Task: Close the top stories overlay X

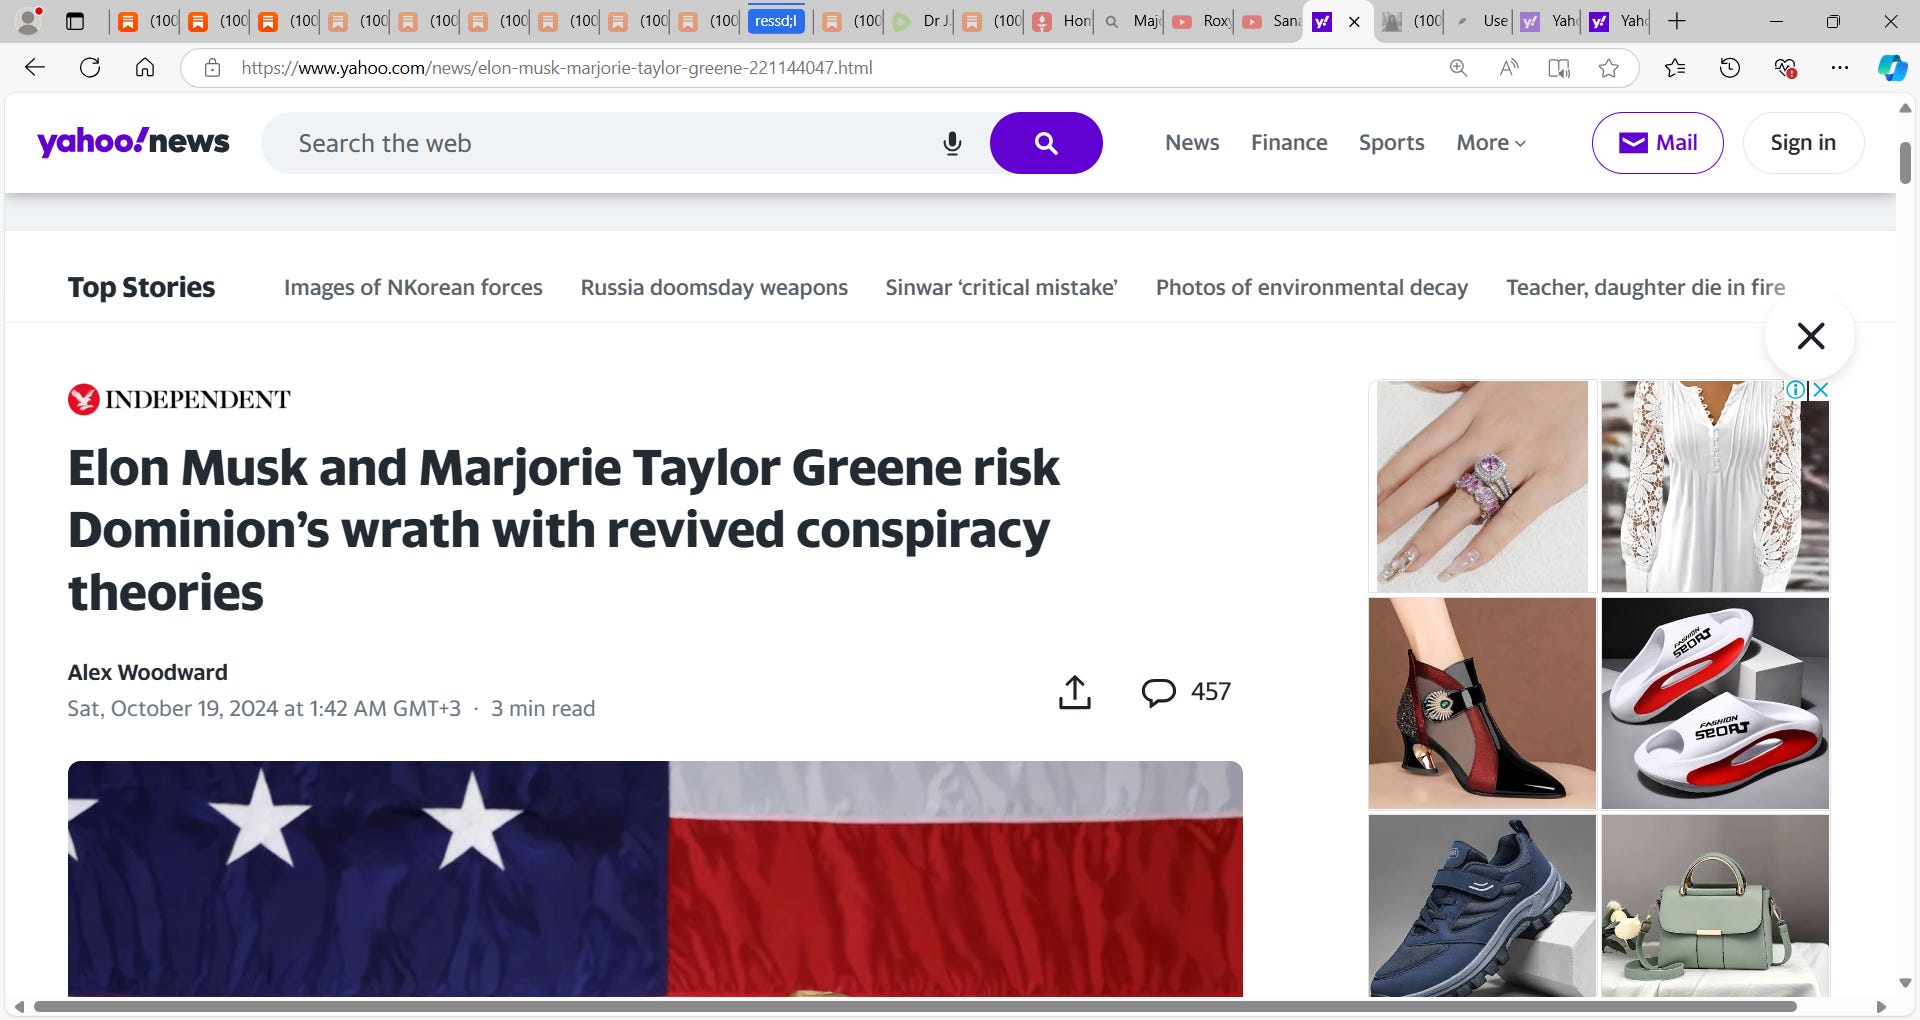Action: [1810, 336]
